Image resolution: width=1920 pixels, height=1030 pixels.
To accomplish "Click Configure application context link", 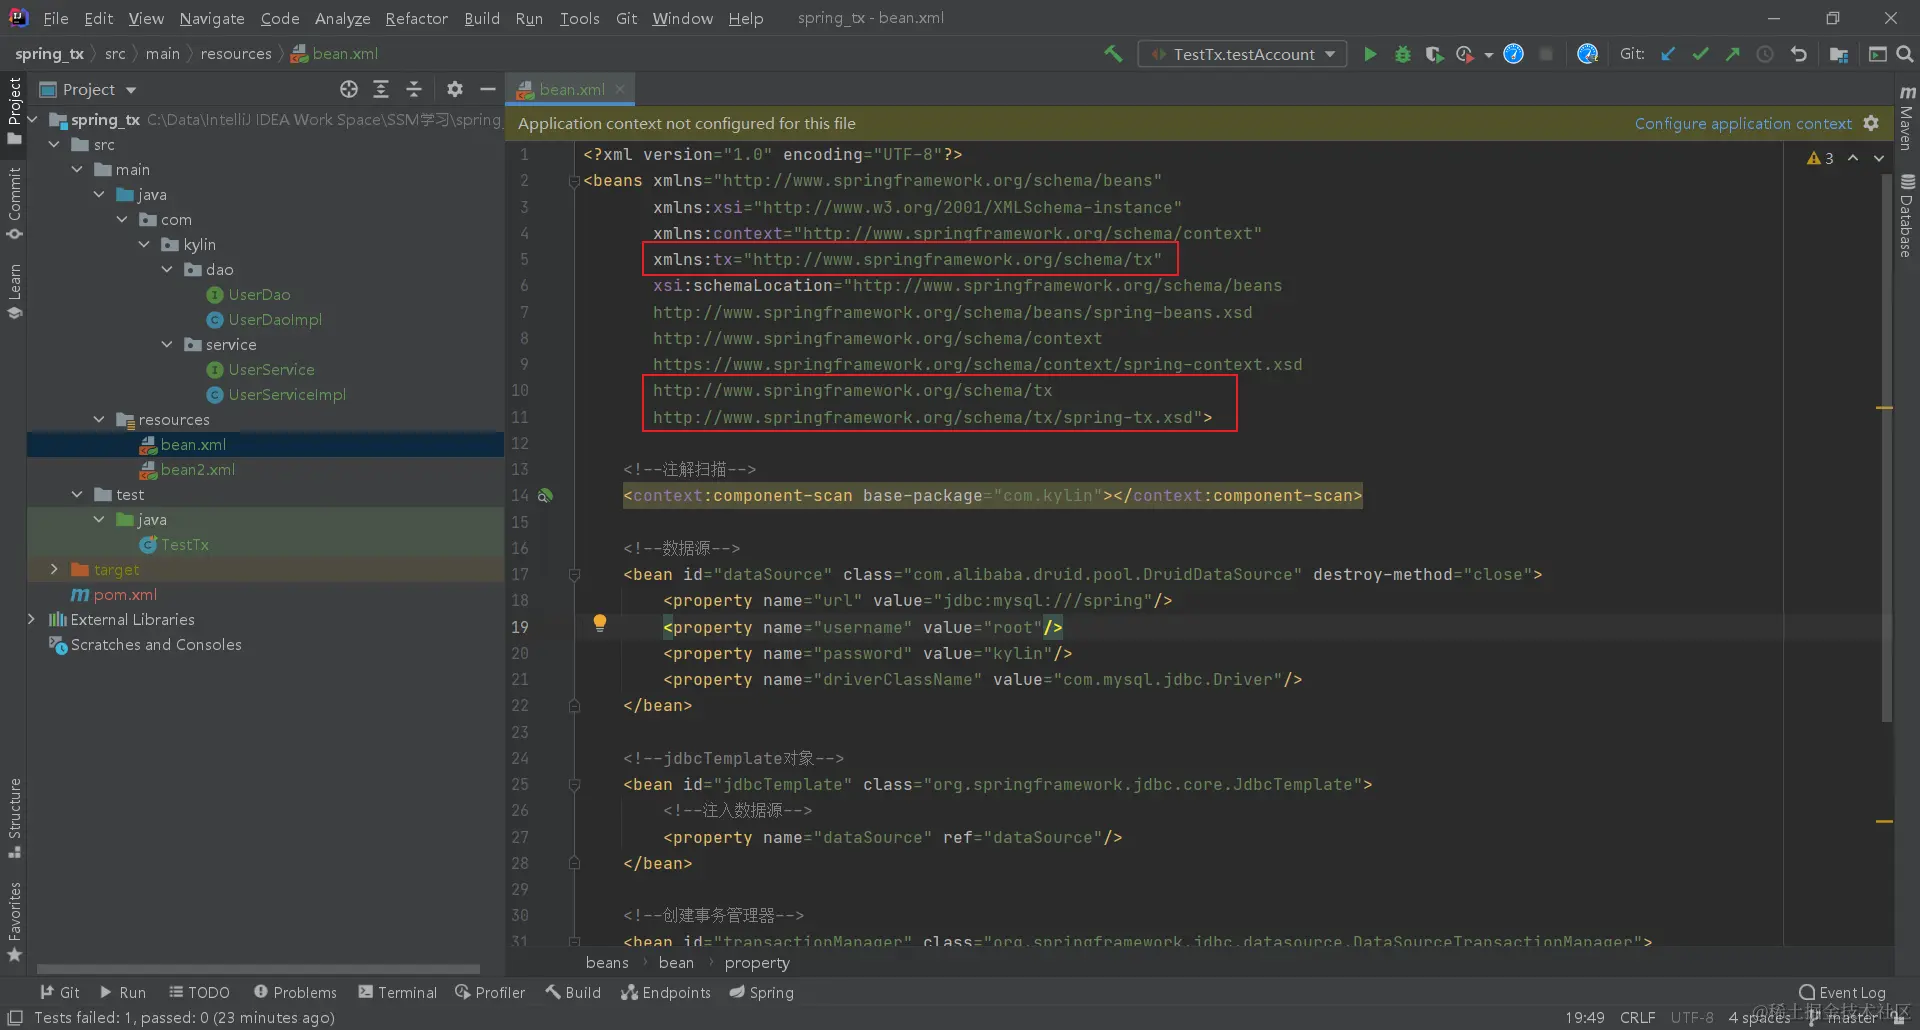I will [x=1743, y=123].
